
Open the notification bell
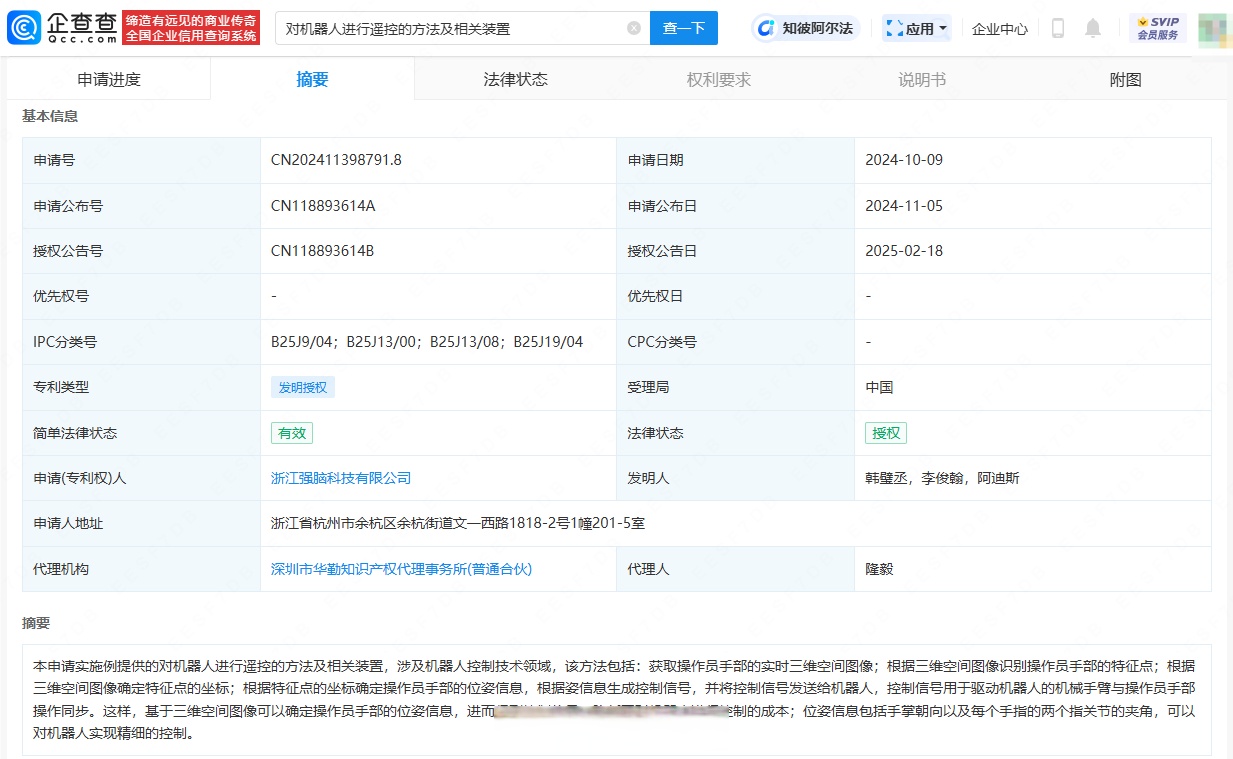[x=1093, y=28]
